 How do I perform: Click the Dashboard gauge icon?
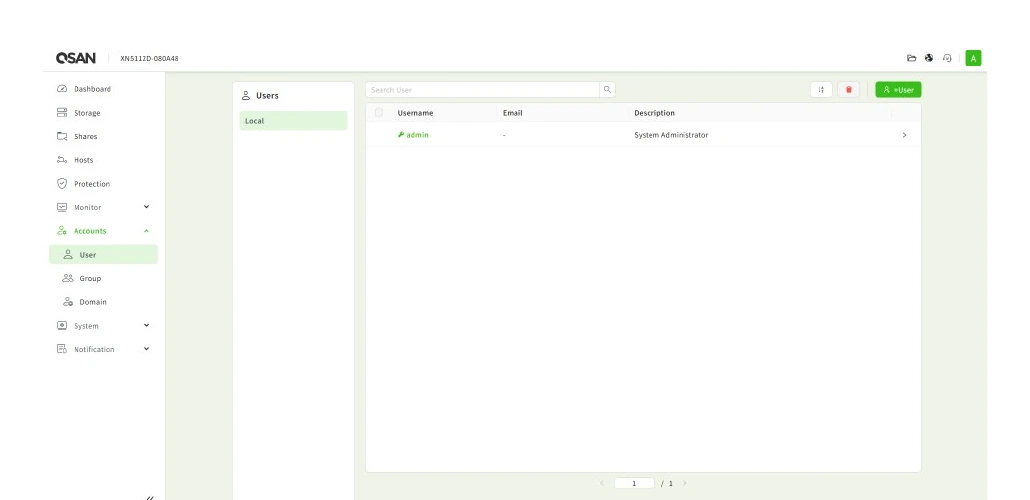62,89
